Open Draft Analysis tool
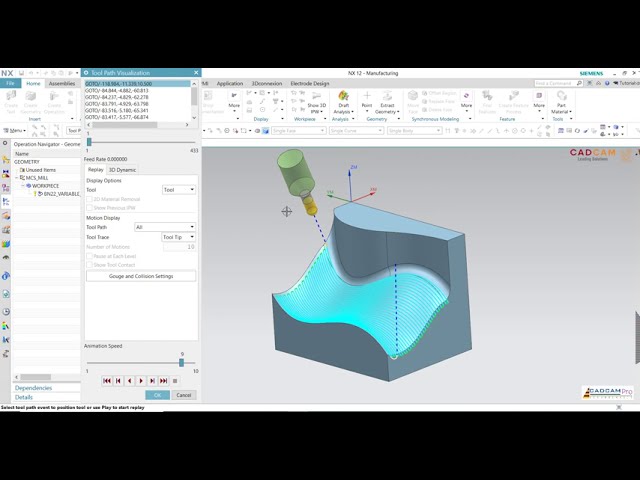The image size is (640, 480). point(343,102)
